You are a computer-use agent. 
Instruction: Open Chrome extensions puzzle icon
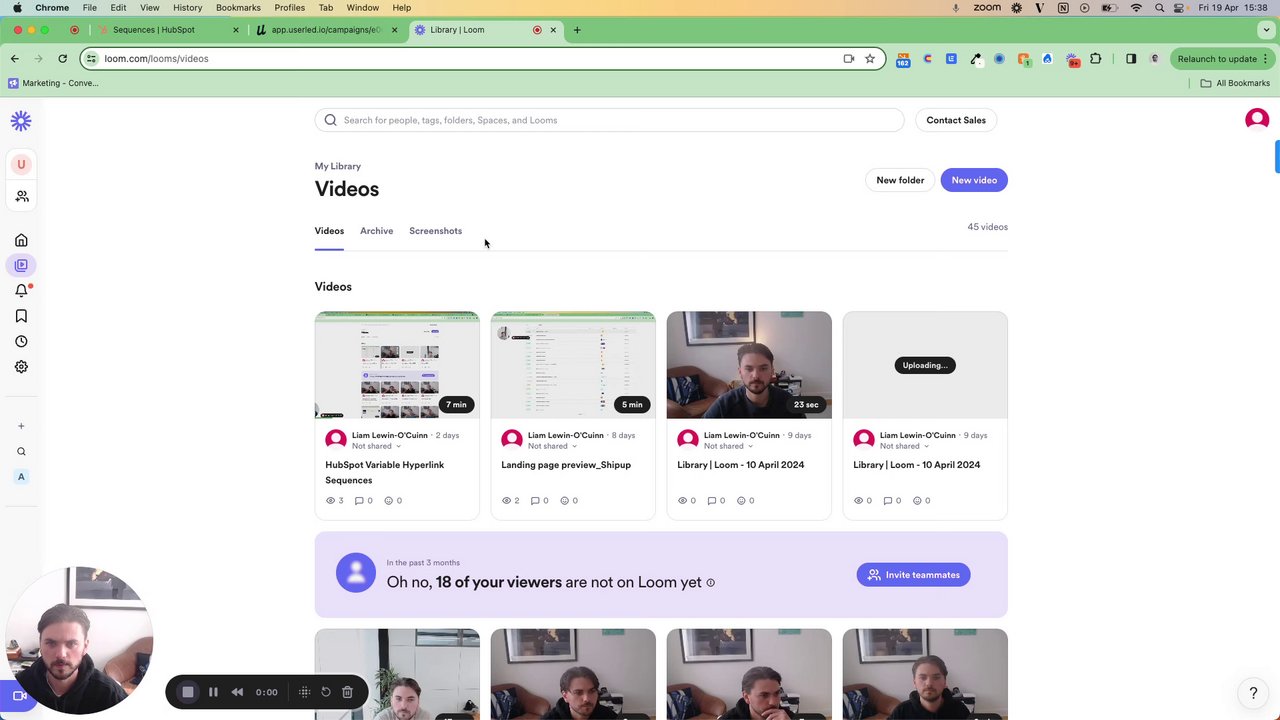tap(1096, 59)
